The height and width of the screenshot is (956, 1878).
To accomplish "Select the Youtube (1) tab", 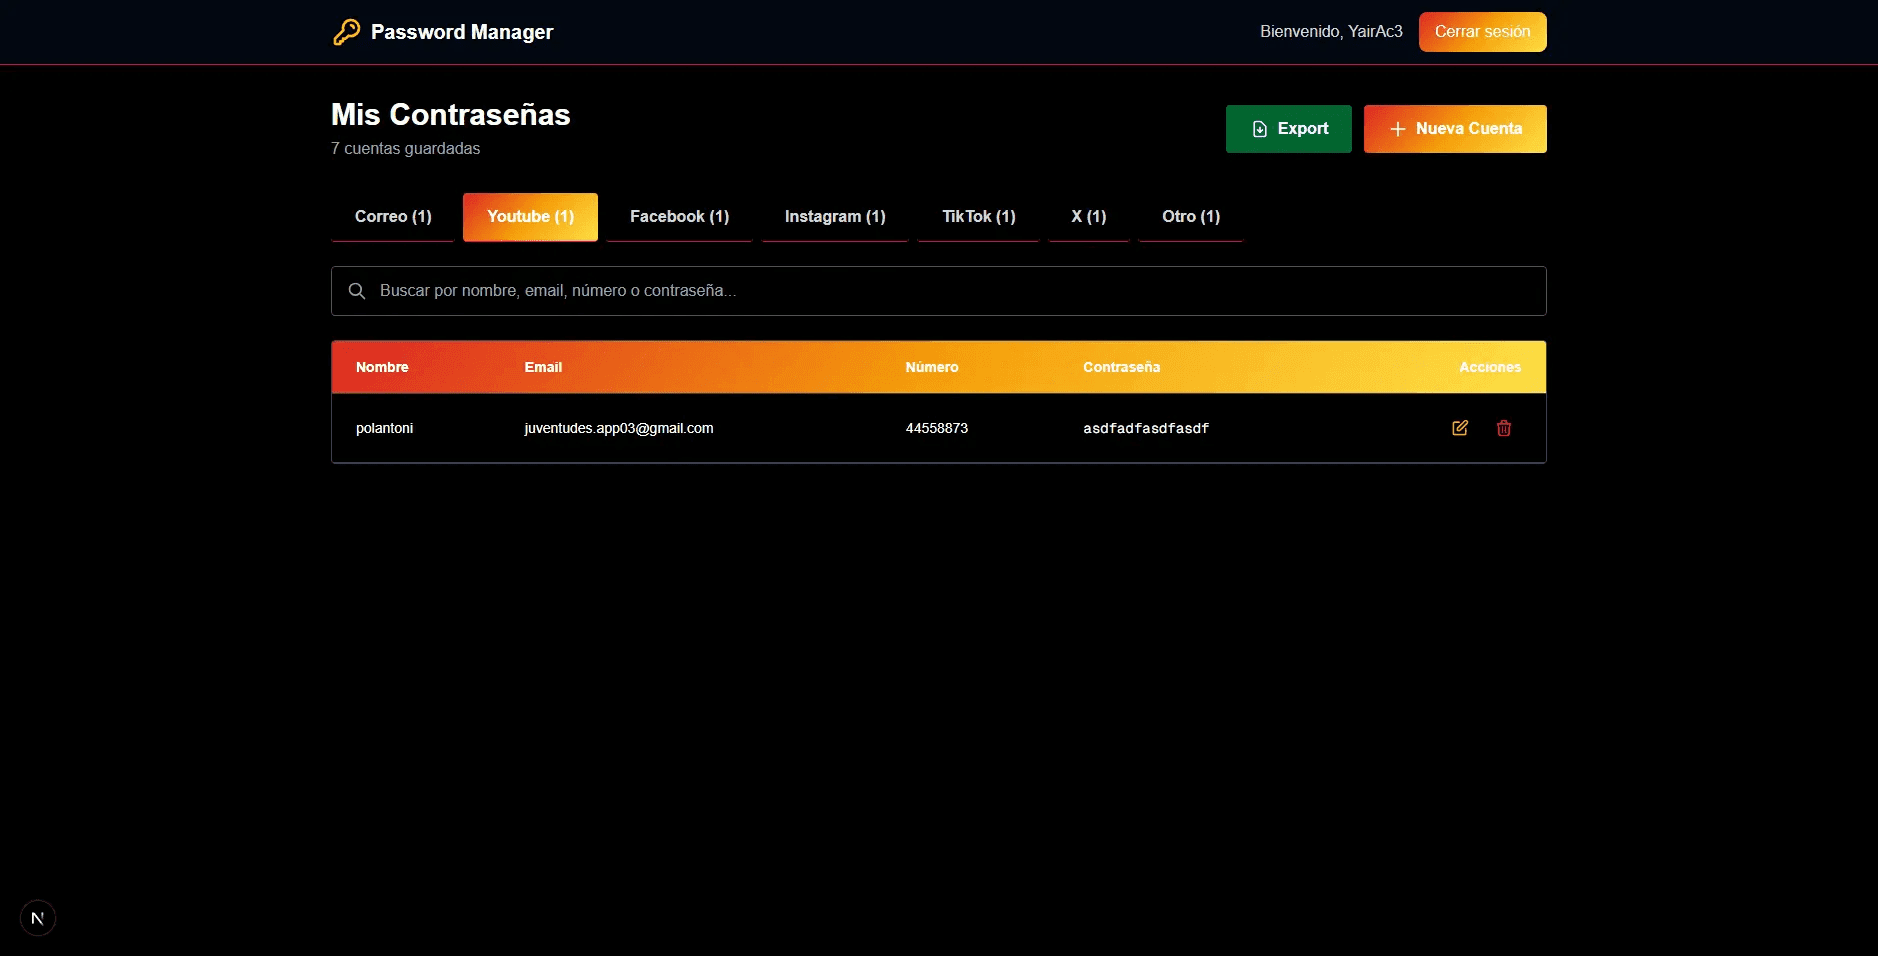I will (x=530, y=217).
